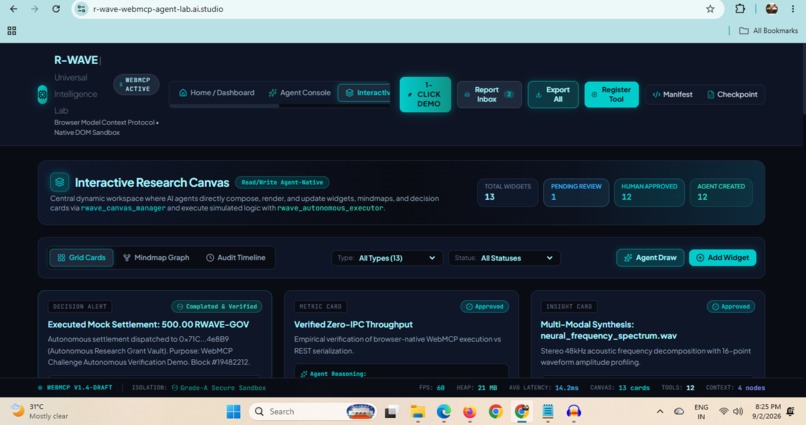This screenshot has height=425, width=806.
Task: Expand the Type All Types (13) dropdown
Action: click(x=387, y=258)
